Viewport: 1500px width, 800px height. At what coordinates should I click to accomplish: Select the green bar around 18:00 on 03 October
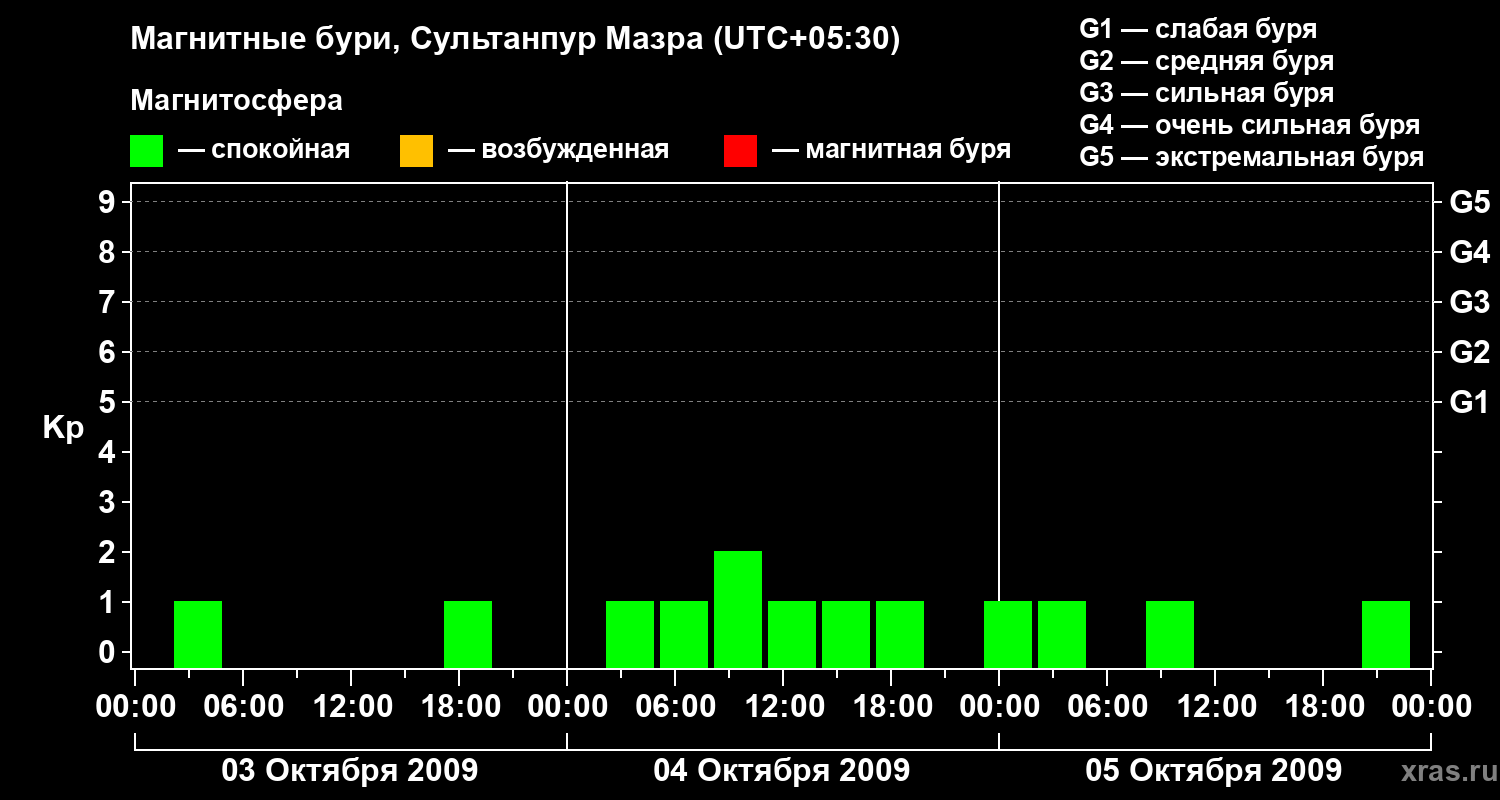(x=468, y=634)
